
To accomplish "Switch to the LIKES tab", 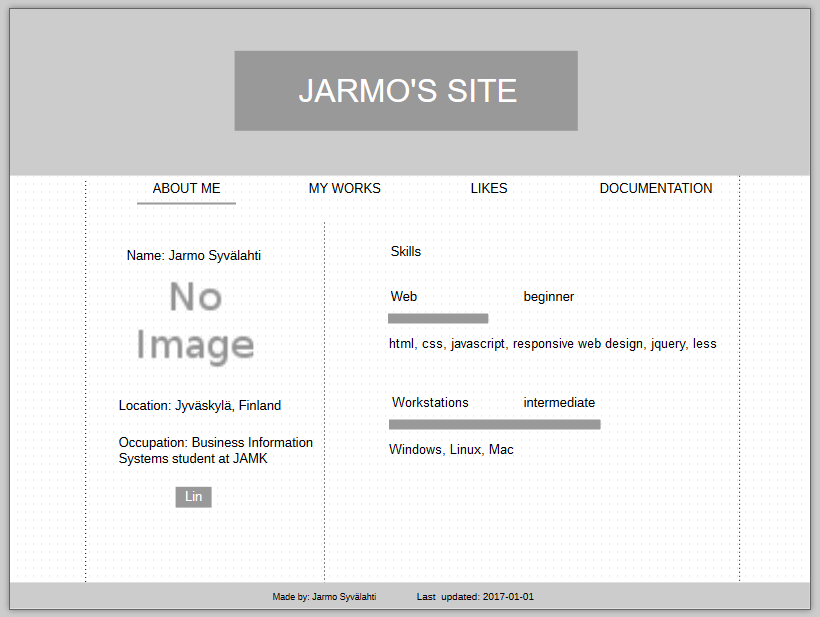I will point(489,188).
